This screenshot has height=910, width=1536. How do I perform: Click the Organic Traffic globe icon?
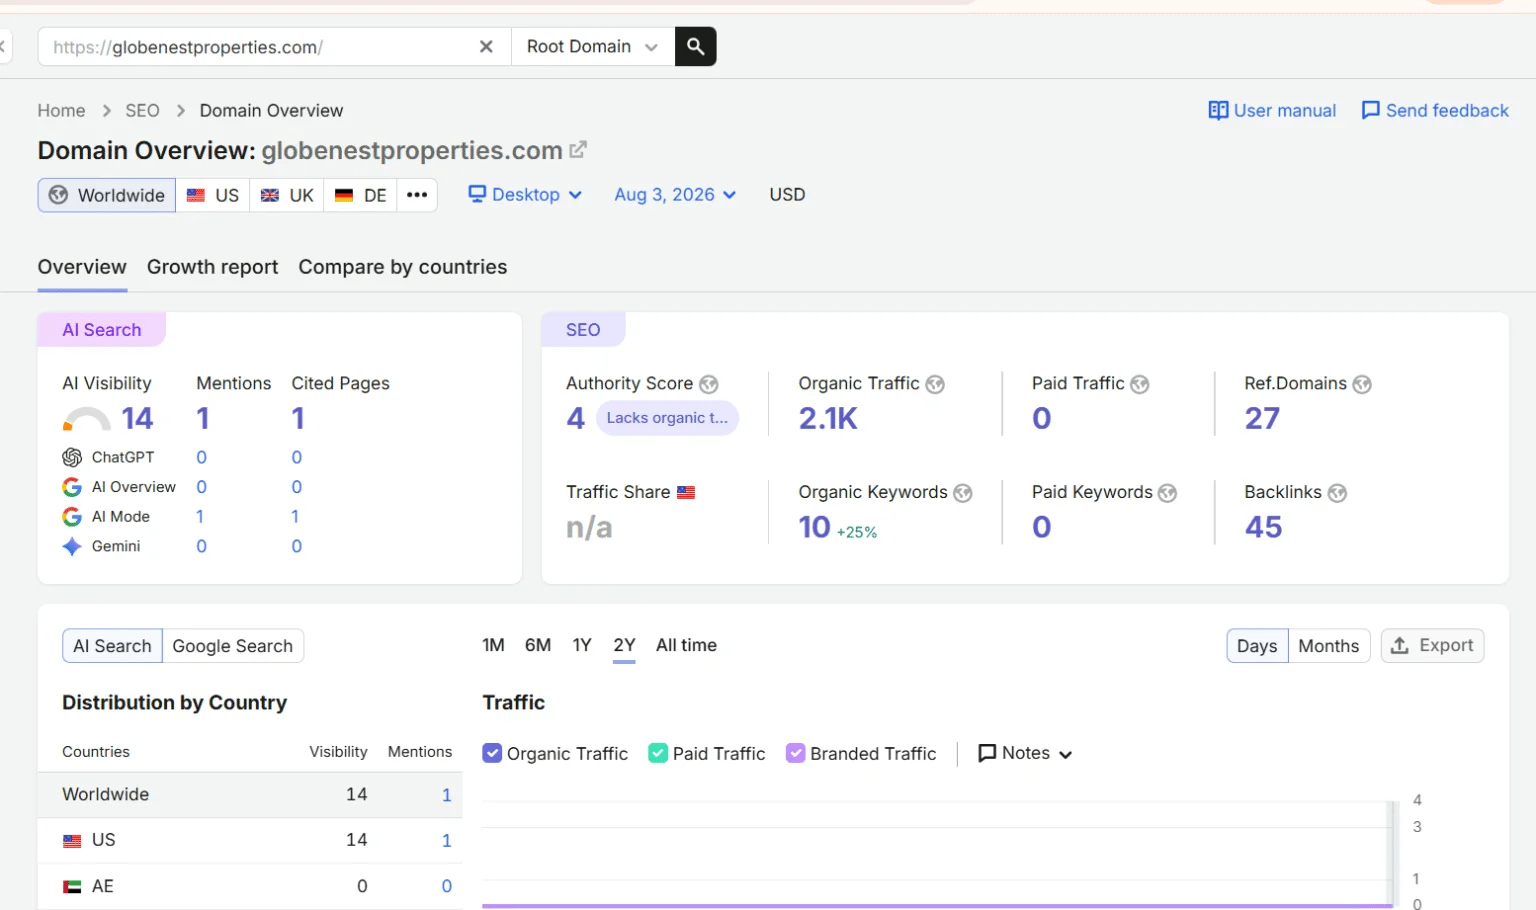coord(935,384)
